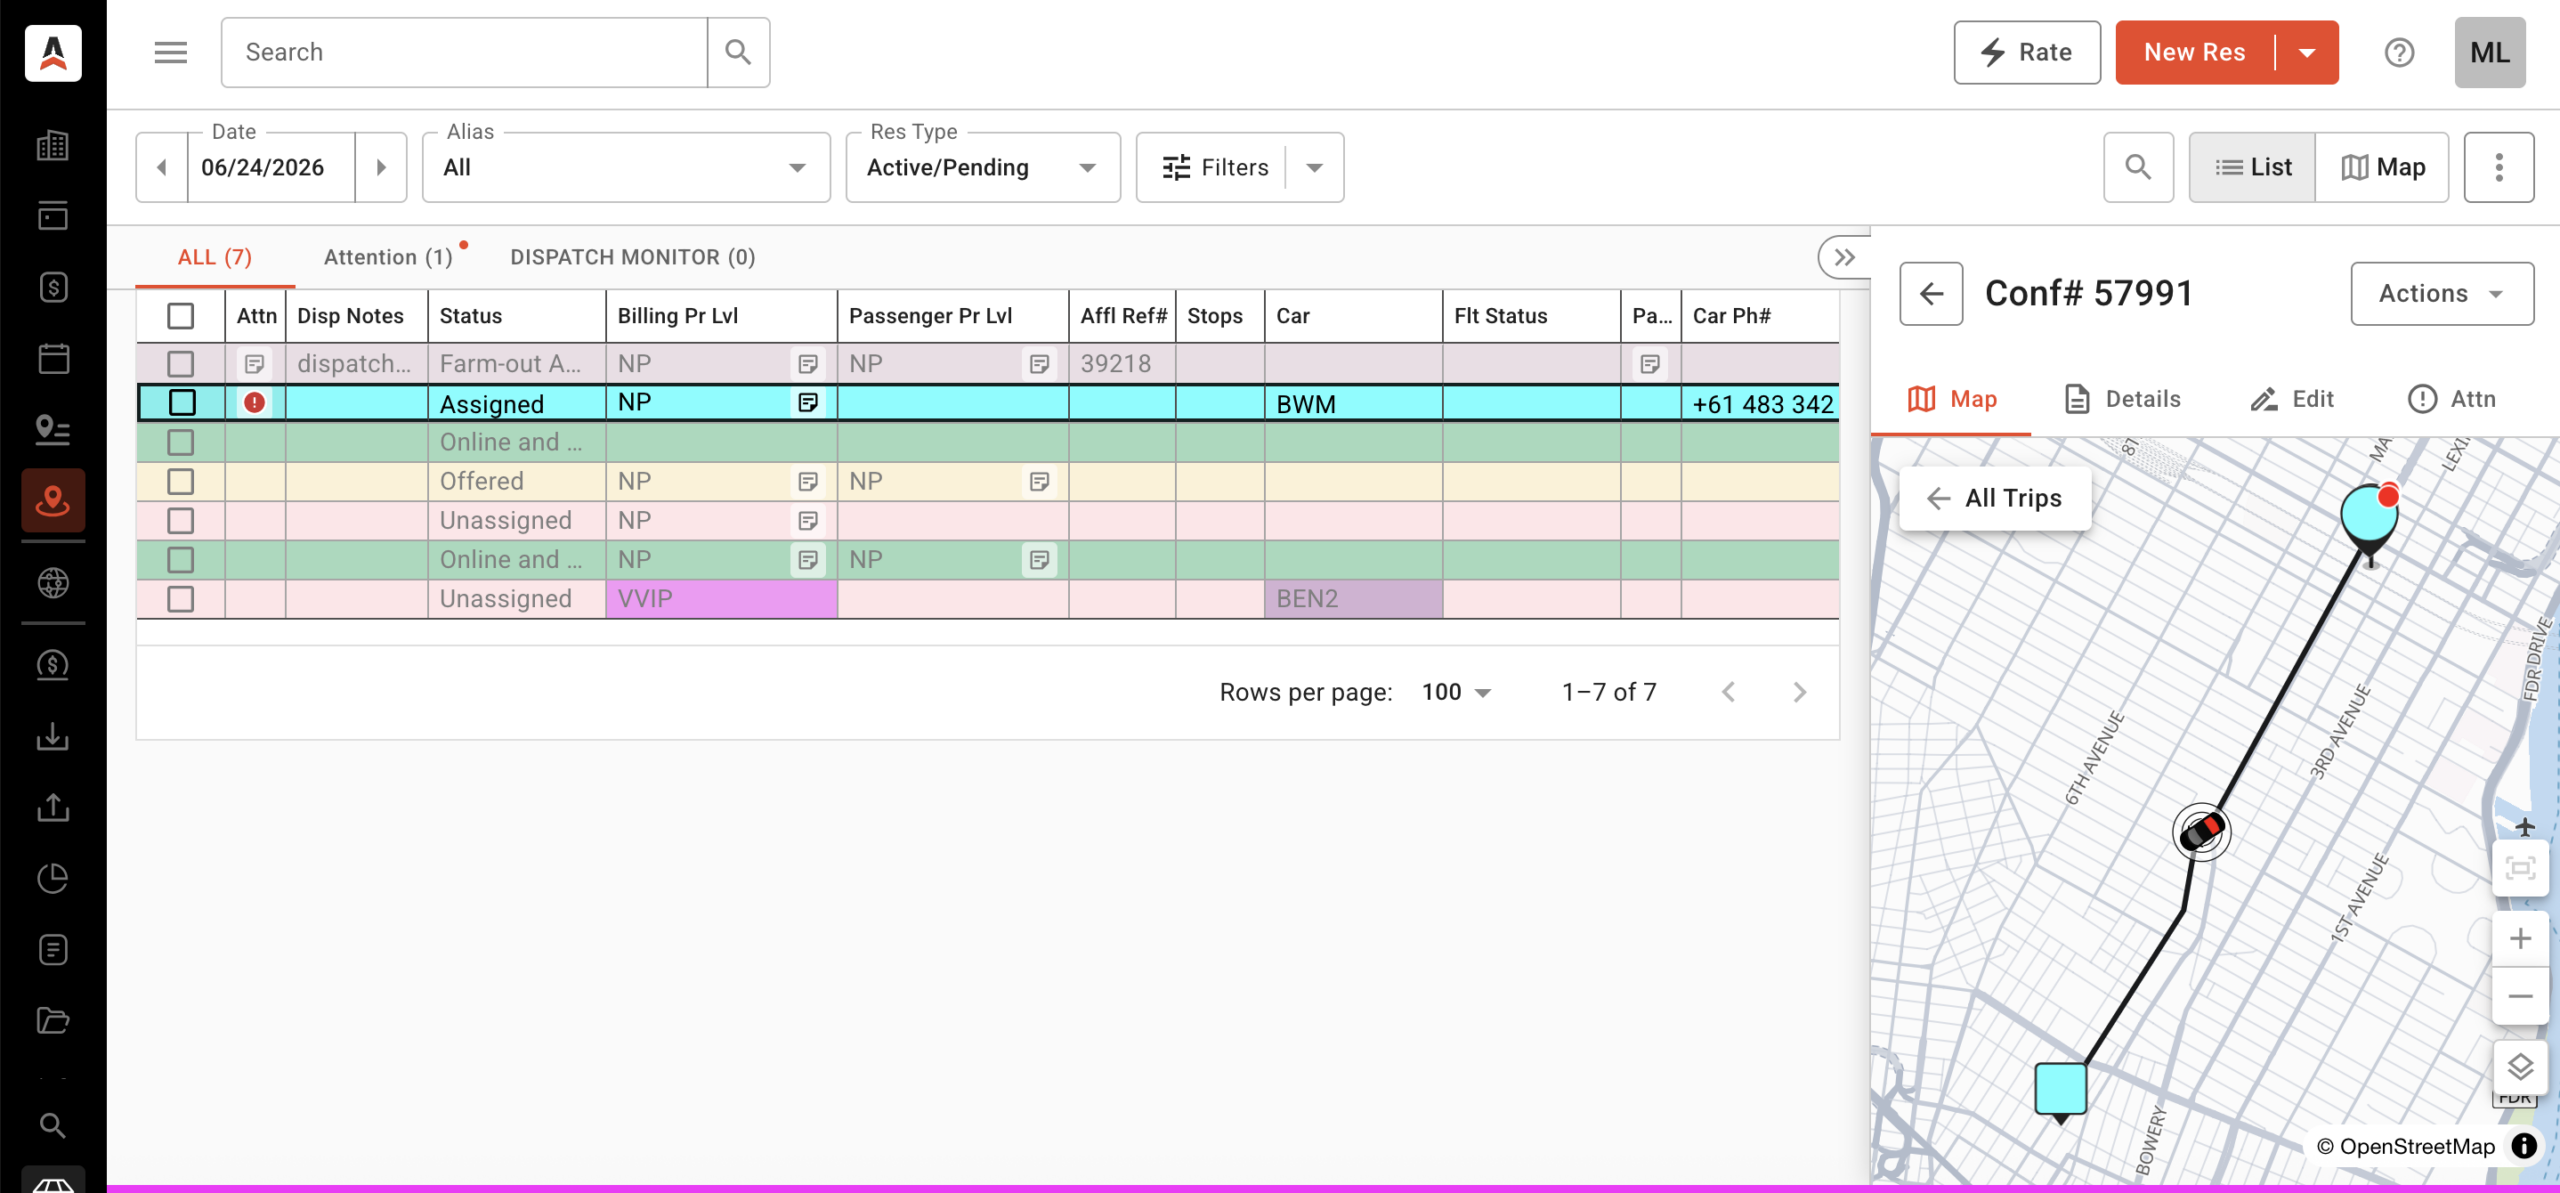Click the Rate button
2560x1193 pixels.
(x=2027, y=52)
